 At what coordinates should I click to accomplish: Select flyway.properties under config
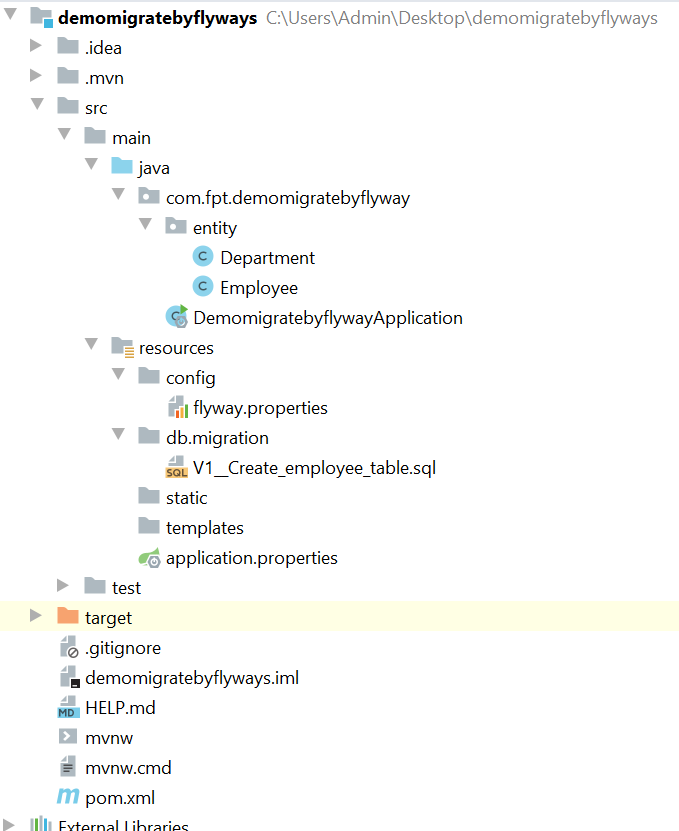pyautogui.click(x=261, y=408)
